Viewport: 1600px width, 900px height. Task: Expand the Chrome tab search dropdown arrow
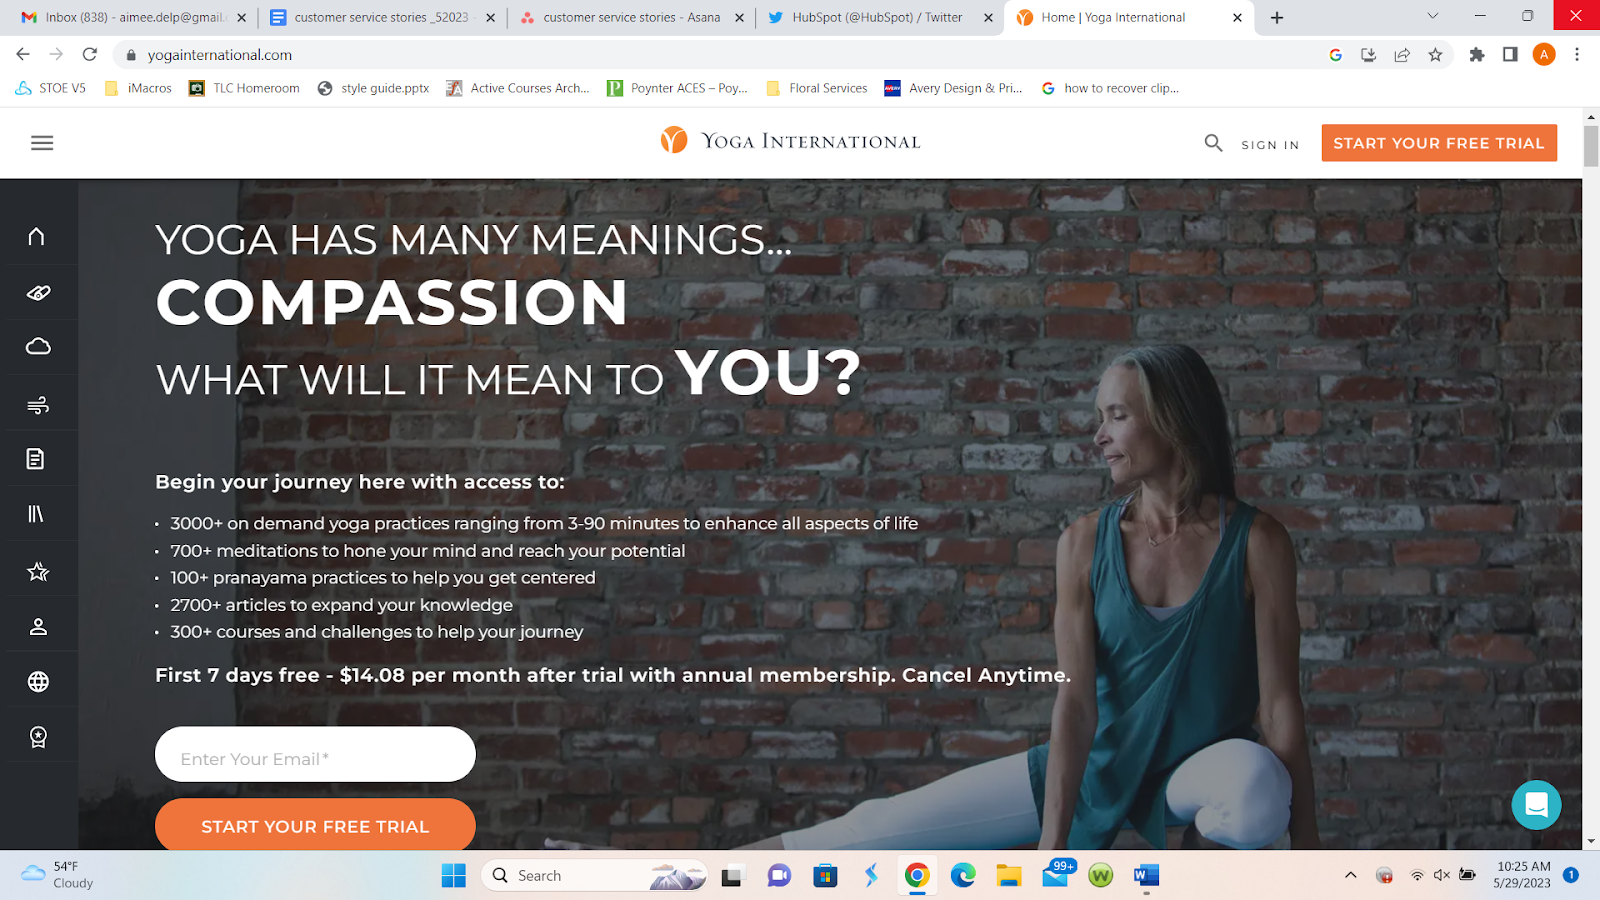[x=1432, y=16]
